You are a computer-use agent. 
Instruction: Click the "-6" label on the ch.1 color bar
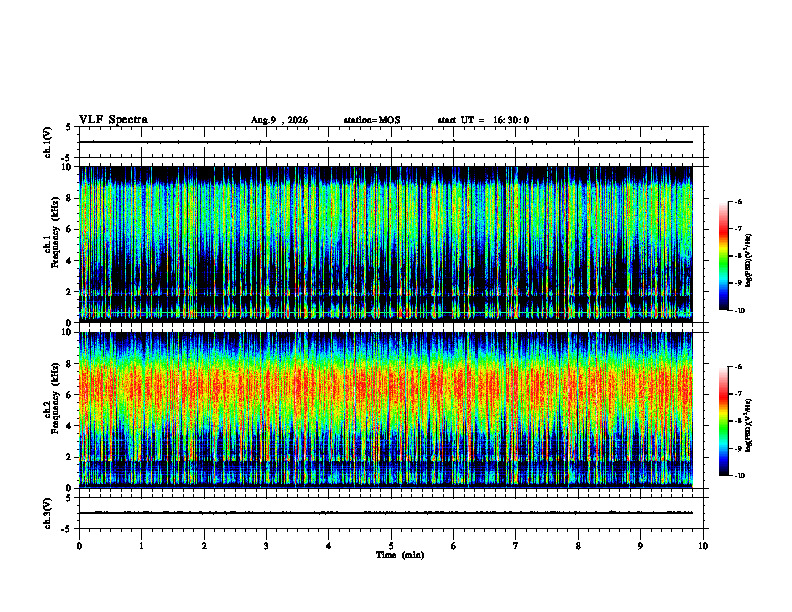pos(738,201)
